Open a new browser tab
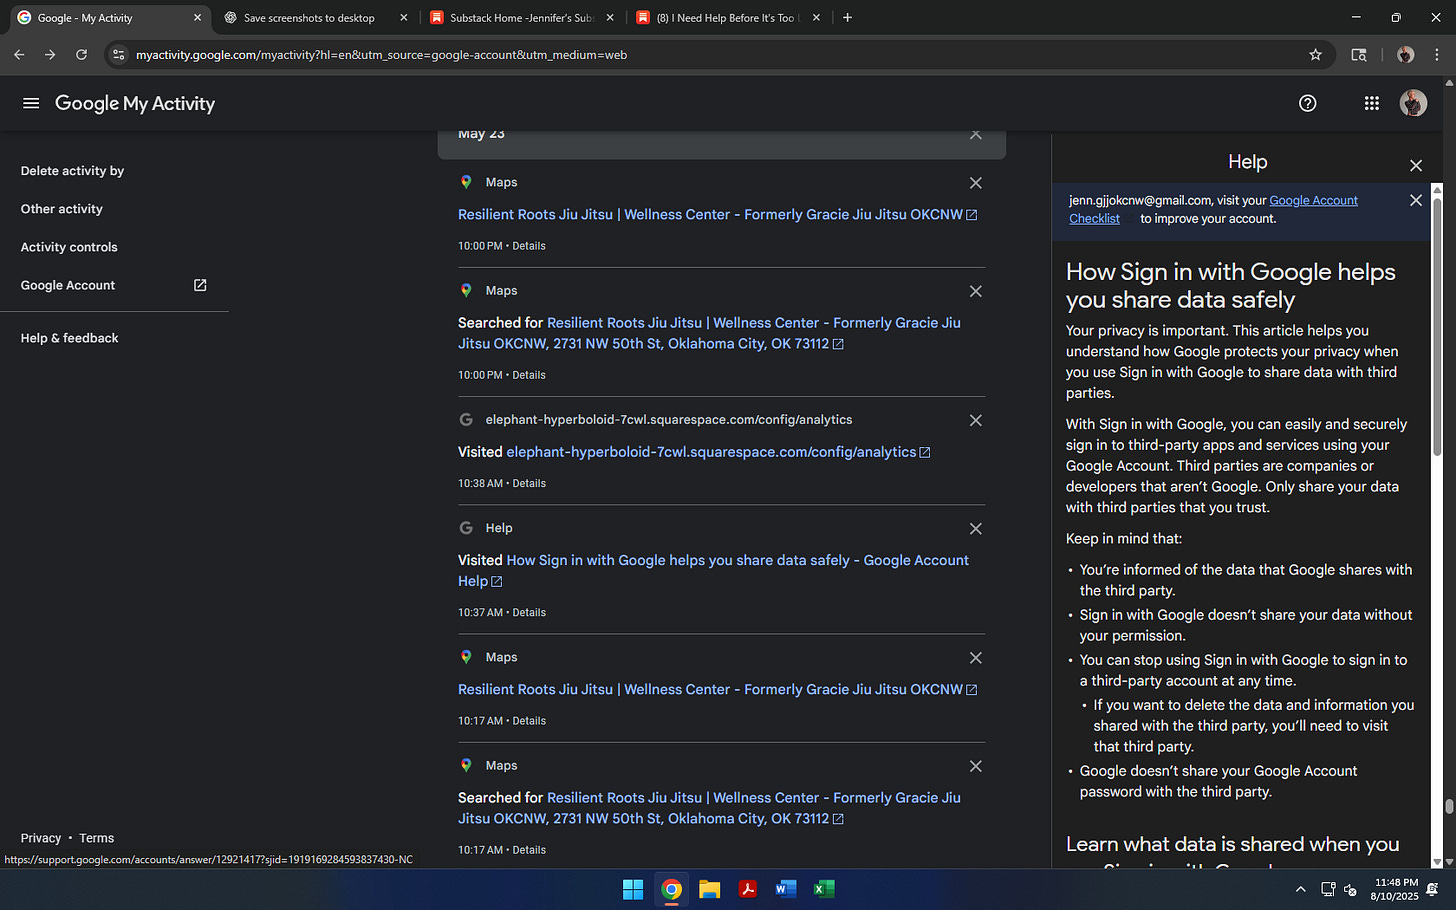The height and width of the screenshot is (910, 1456). tap(847, 17)
